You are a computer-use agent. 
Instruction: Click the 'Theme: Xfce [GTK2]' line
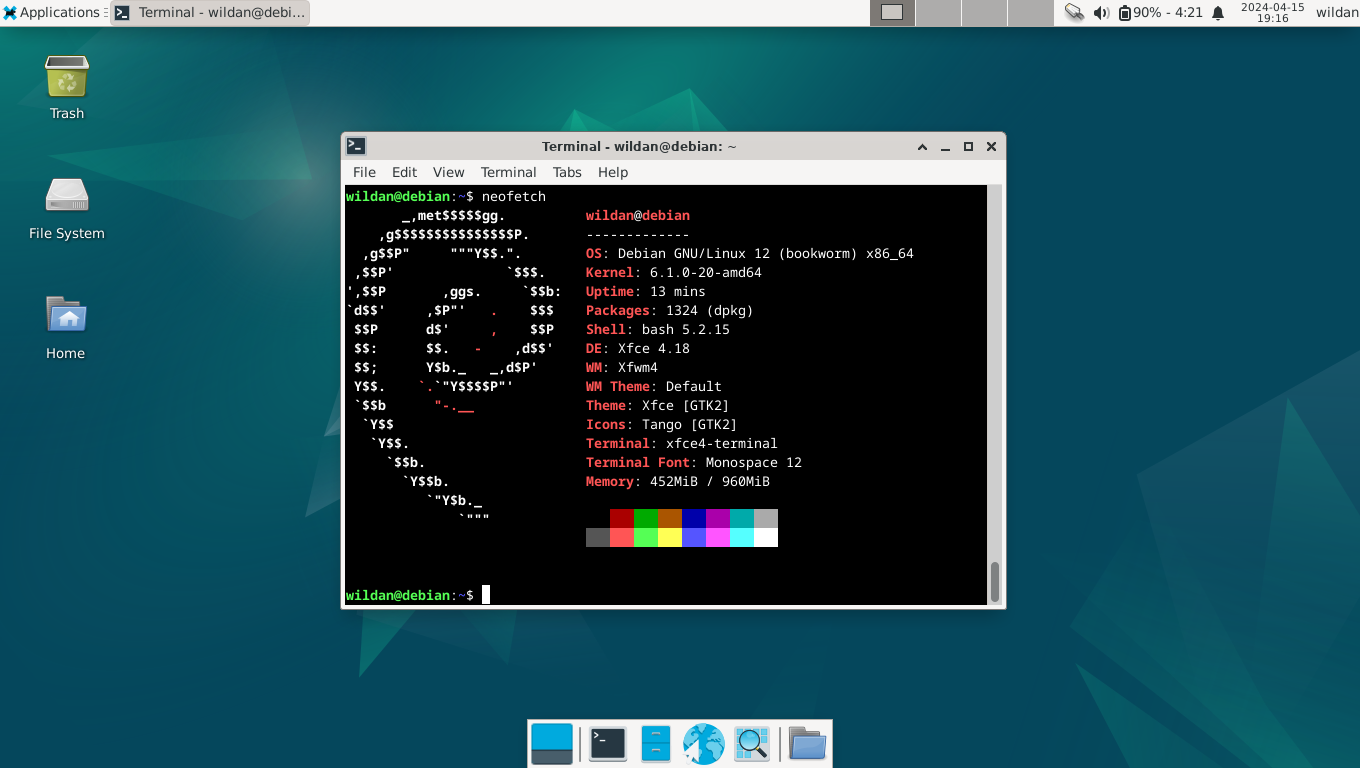click(658, 405)
